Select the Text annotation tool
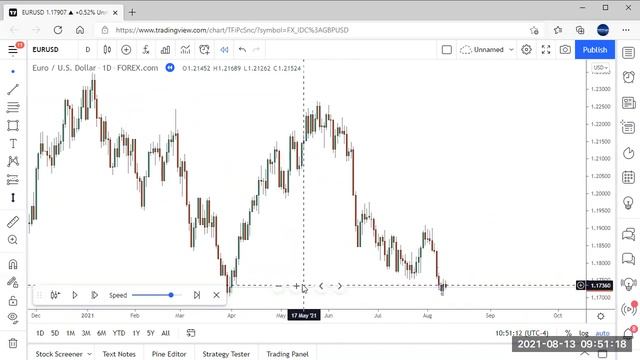The height and width of the screenshot is (360, 640). pos(13,143)
